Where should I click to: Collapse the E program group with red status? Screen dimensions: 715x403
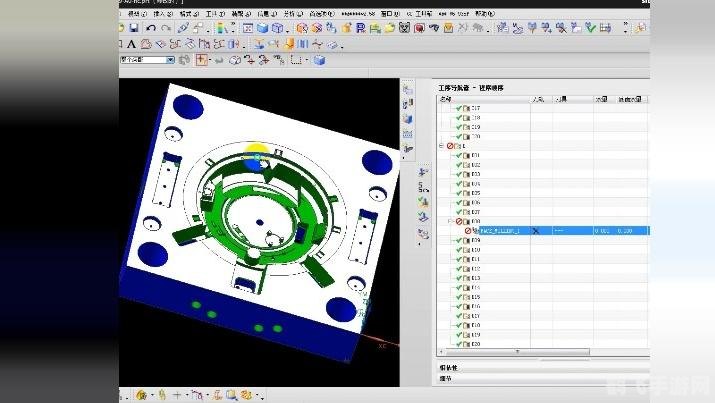coord(443,146)
